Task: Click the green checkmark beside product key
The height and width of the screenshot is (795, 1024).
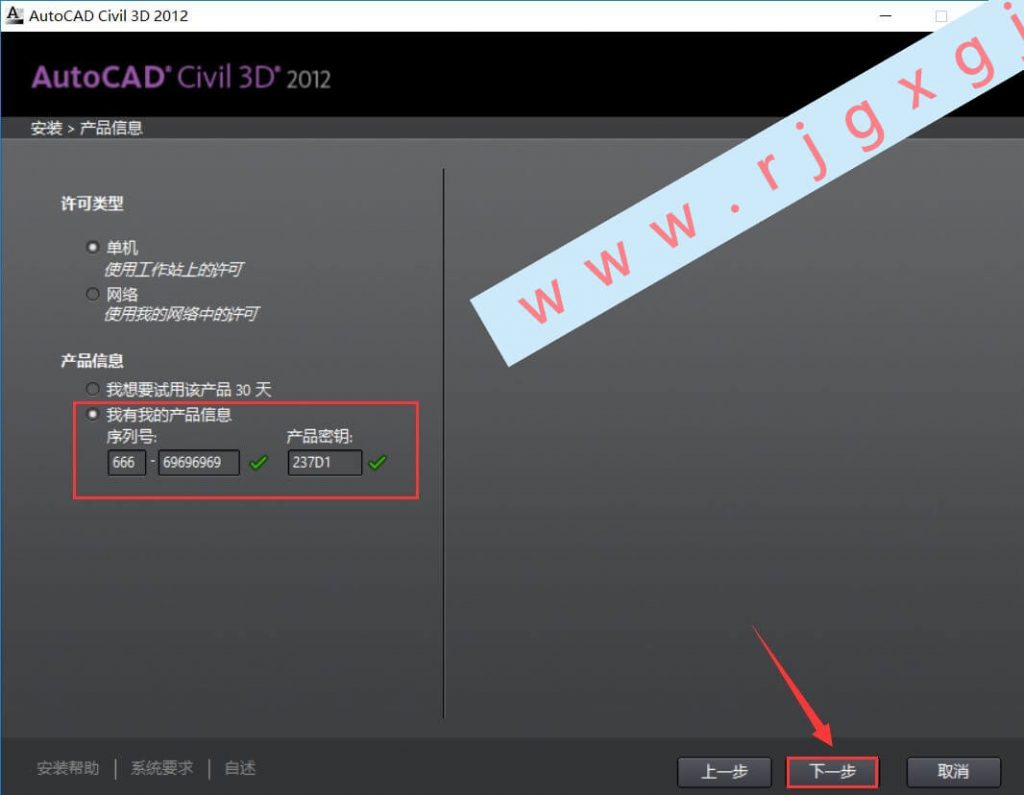Action: [377, 462]
